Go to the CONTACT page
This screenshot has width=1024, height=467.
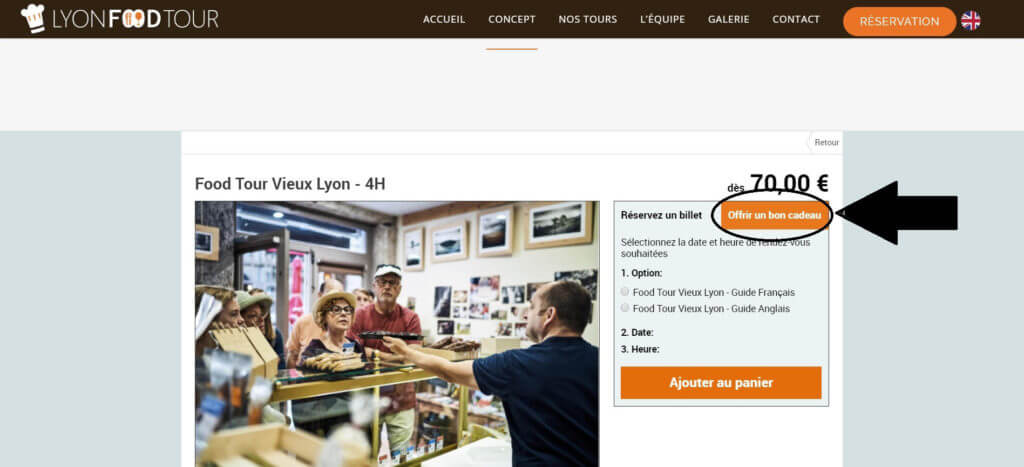796,20
